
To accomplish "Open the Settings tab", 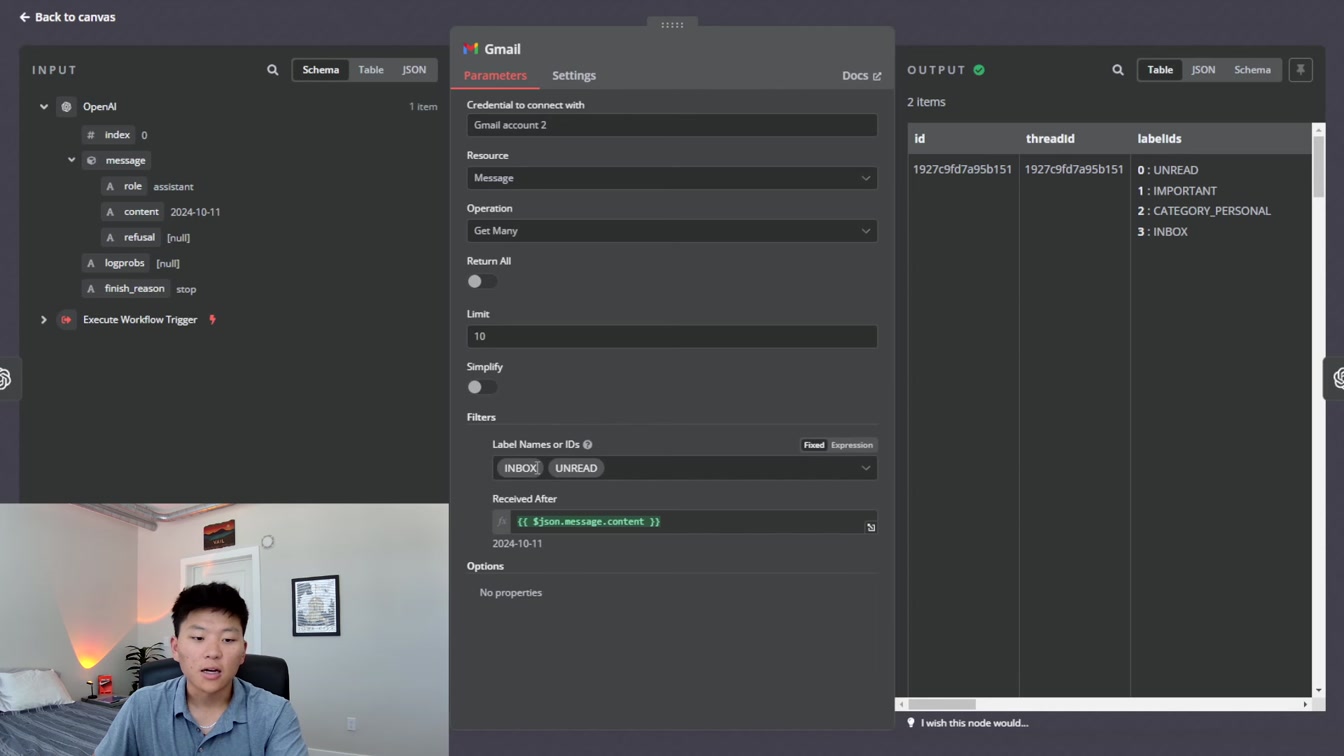I will click(574, 76).
